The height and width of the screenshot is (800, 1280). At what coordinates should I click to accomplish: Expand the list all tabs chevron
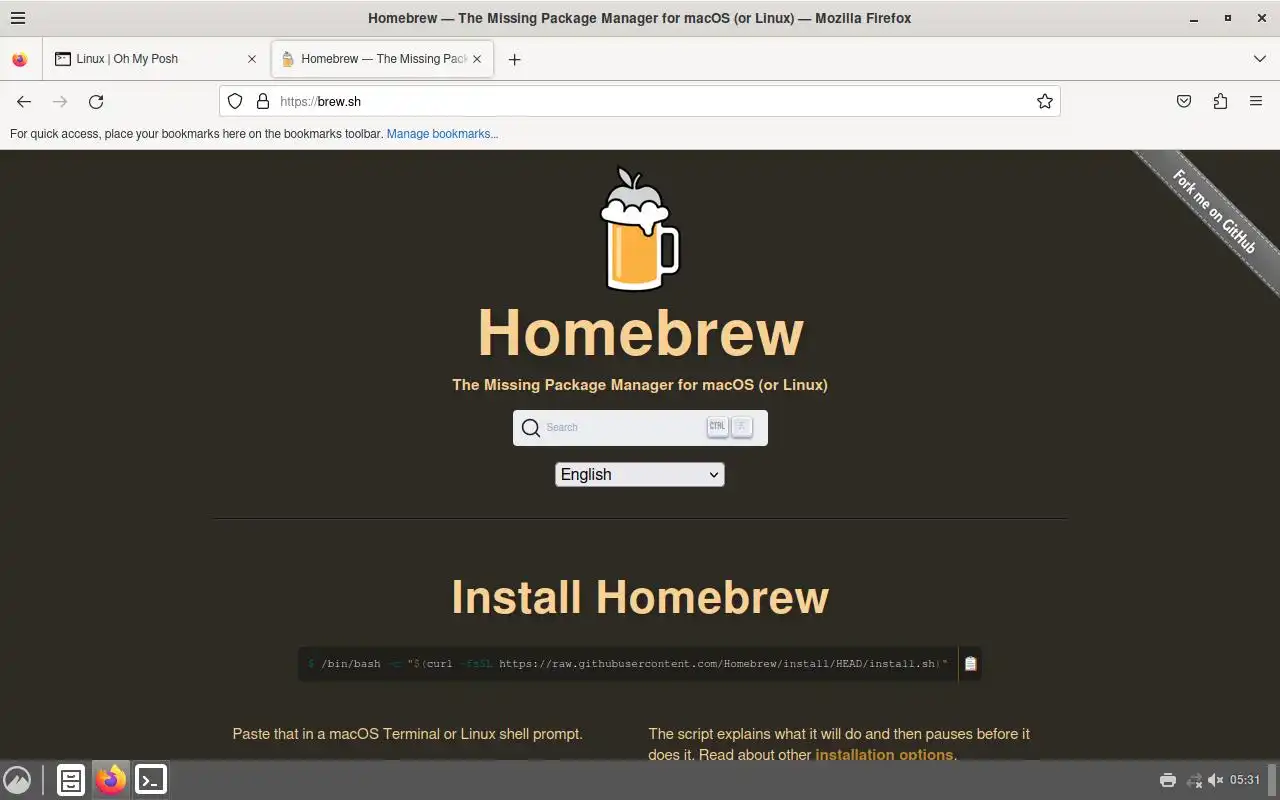coord(1260,59)
